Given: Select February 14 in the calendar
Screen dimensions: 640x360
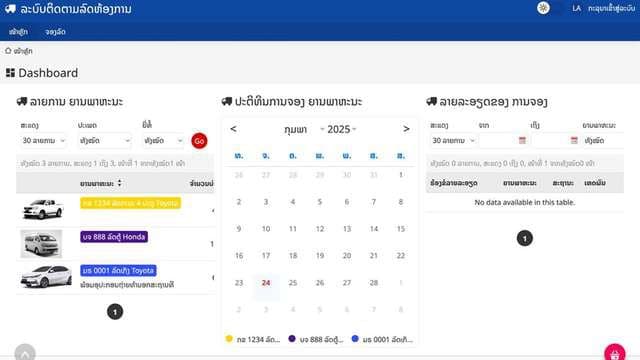Looking at the screenshot, I should pos(373,229).
